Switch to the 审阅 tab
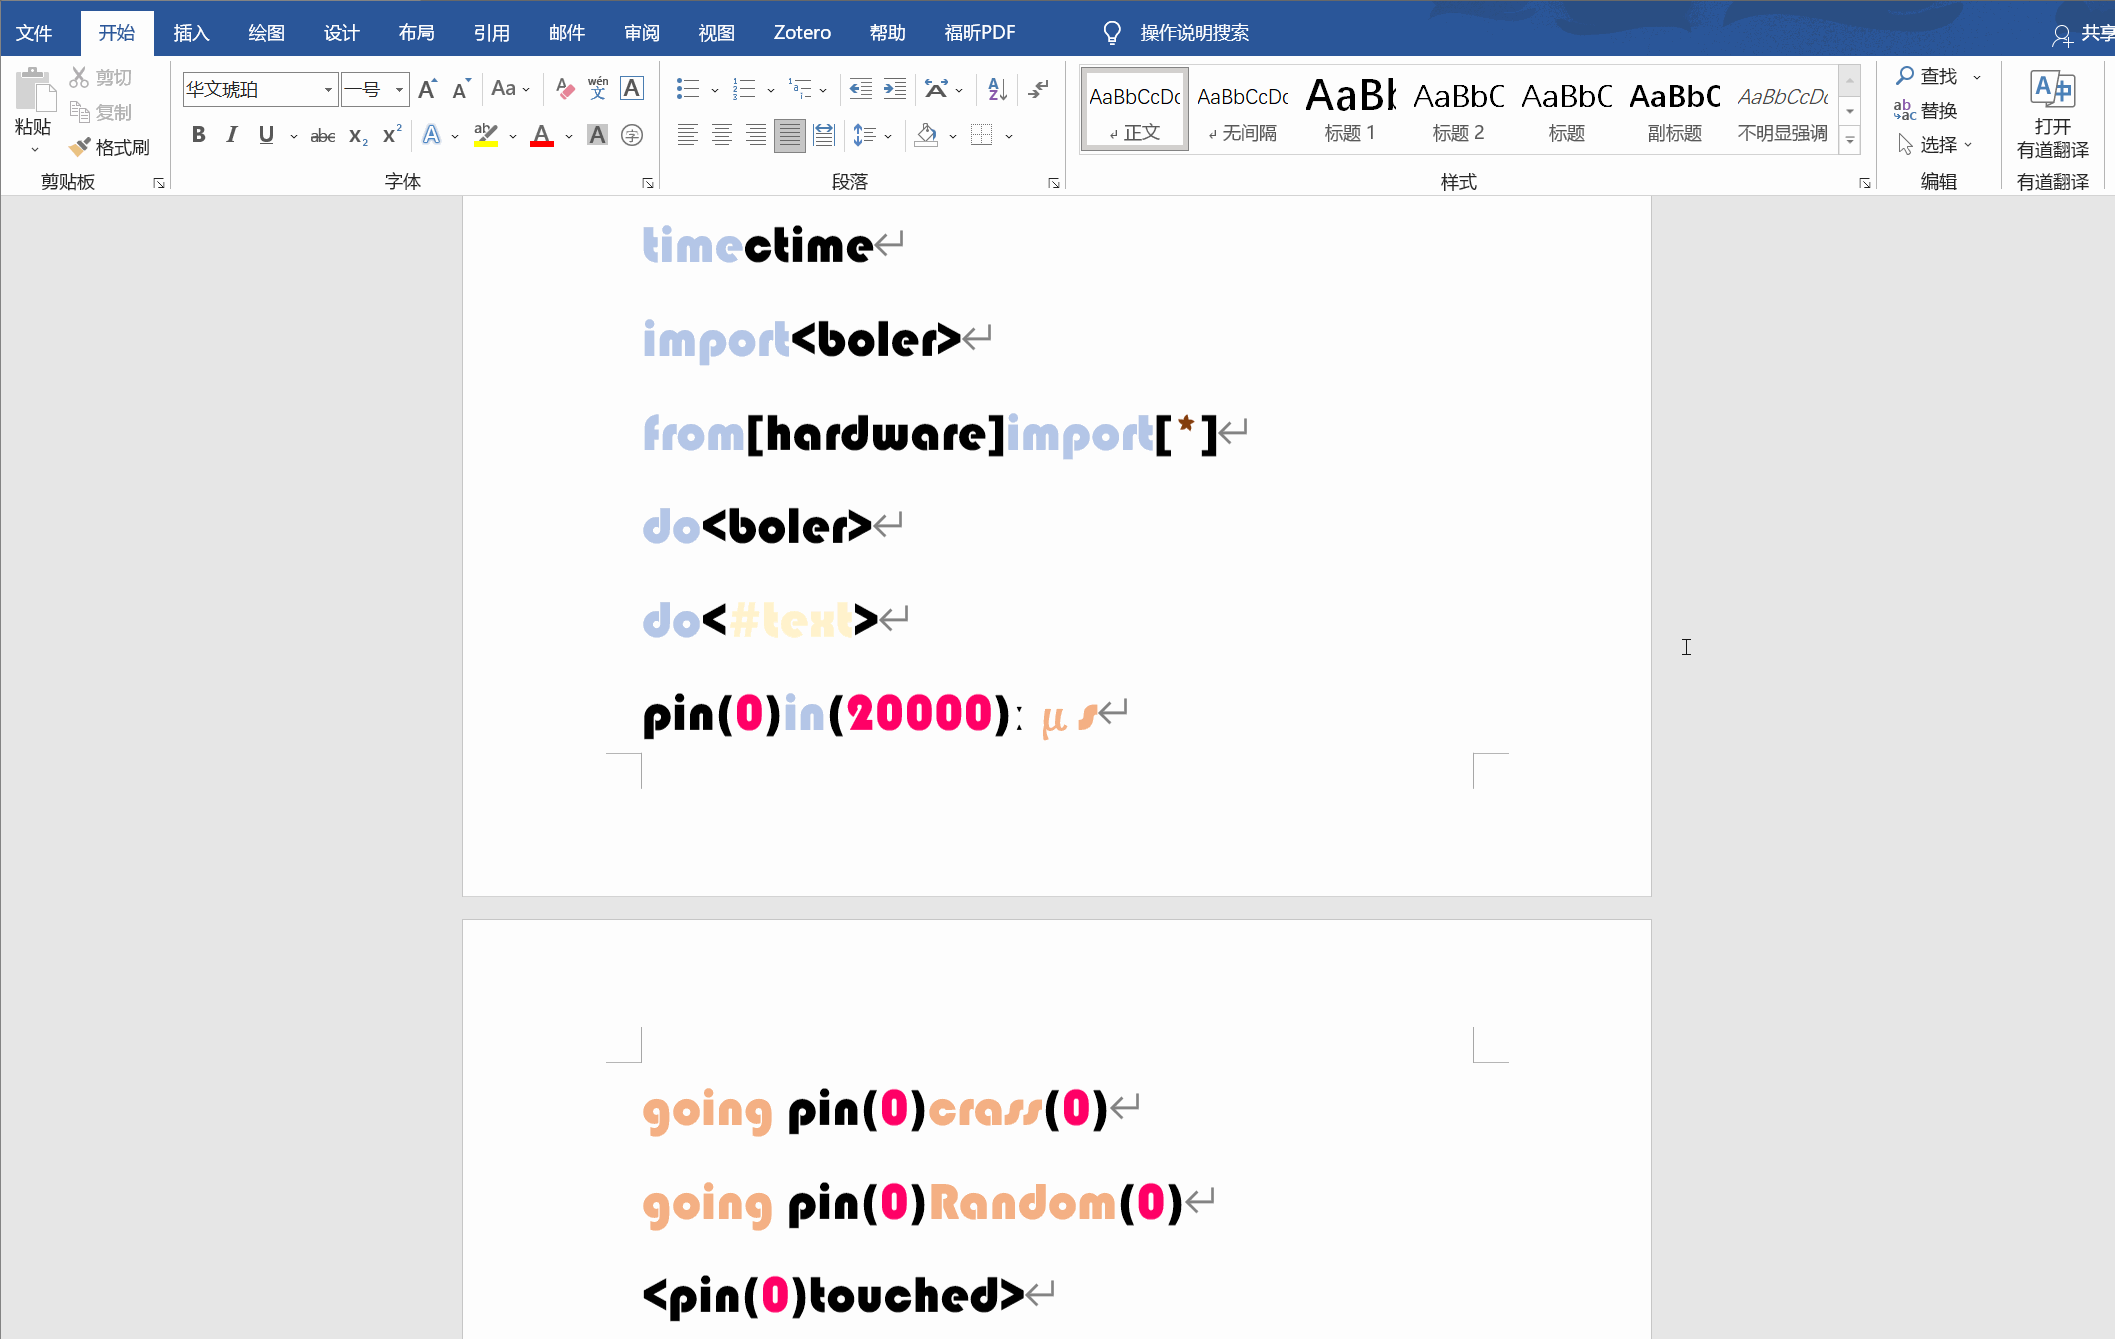The width and height of the screenshot is (2115, 1339). (x=642, y=33)
